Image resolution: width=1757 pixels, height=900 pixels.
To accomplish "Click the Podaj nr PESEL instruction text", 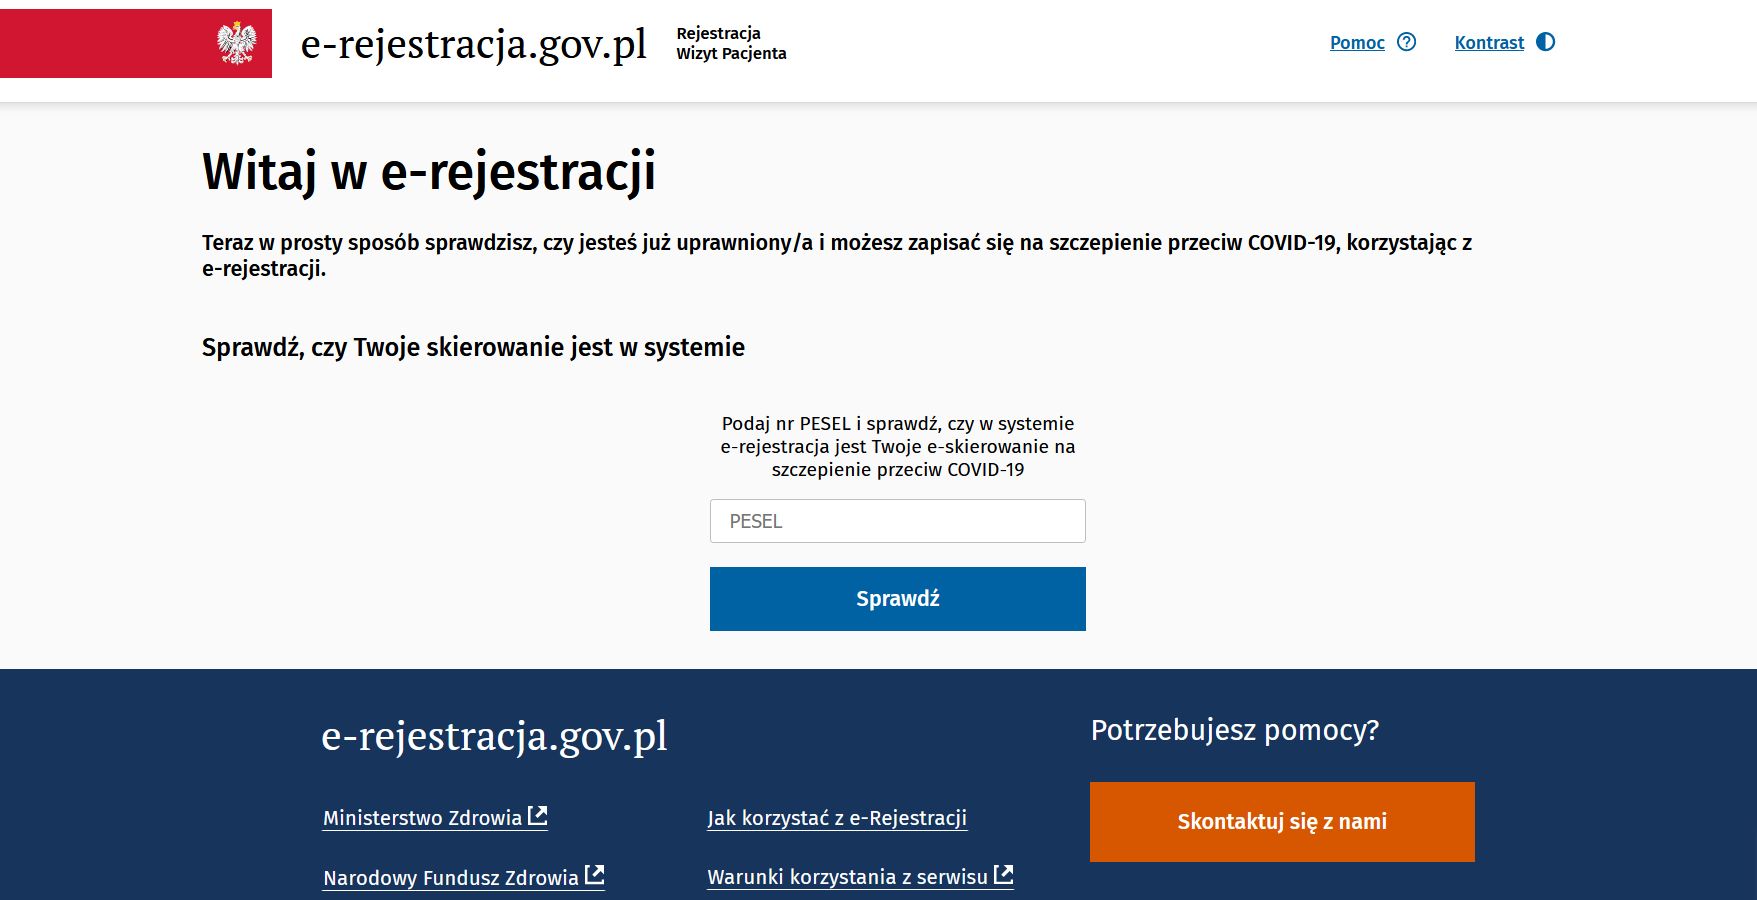I will pos(898,446).
